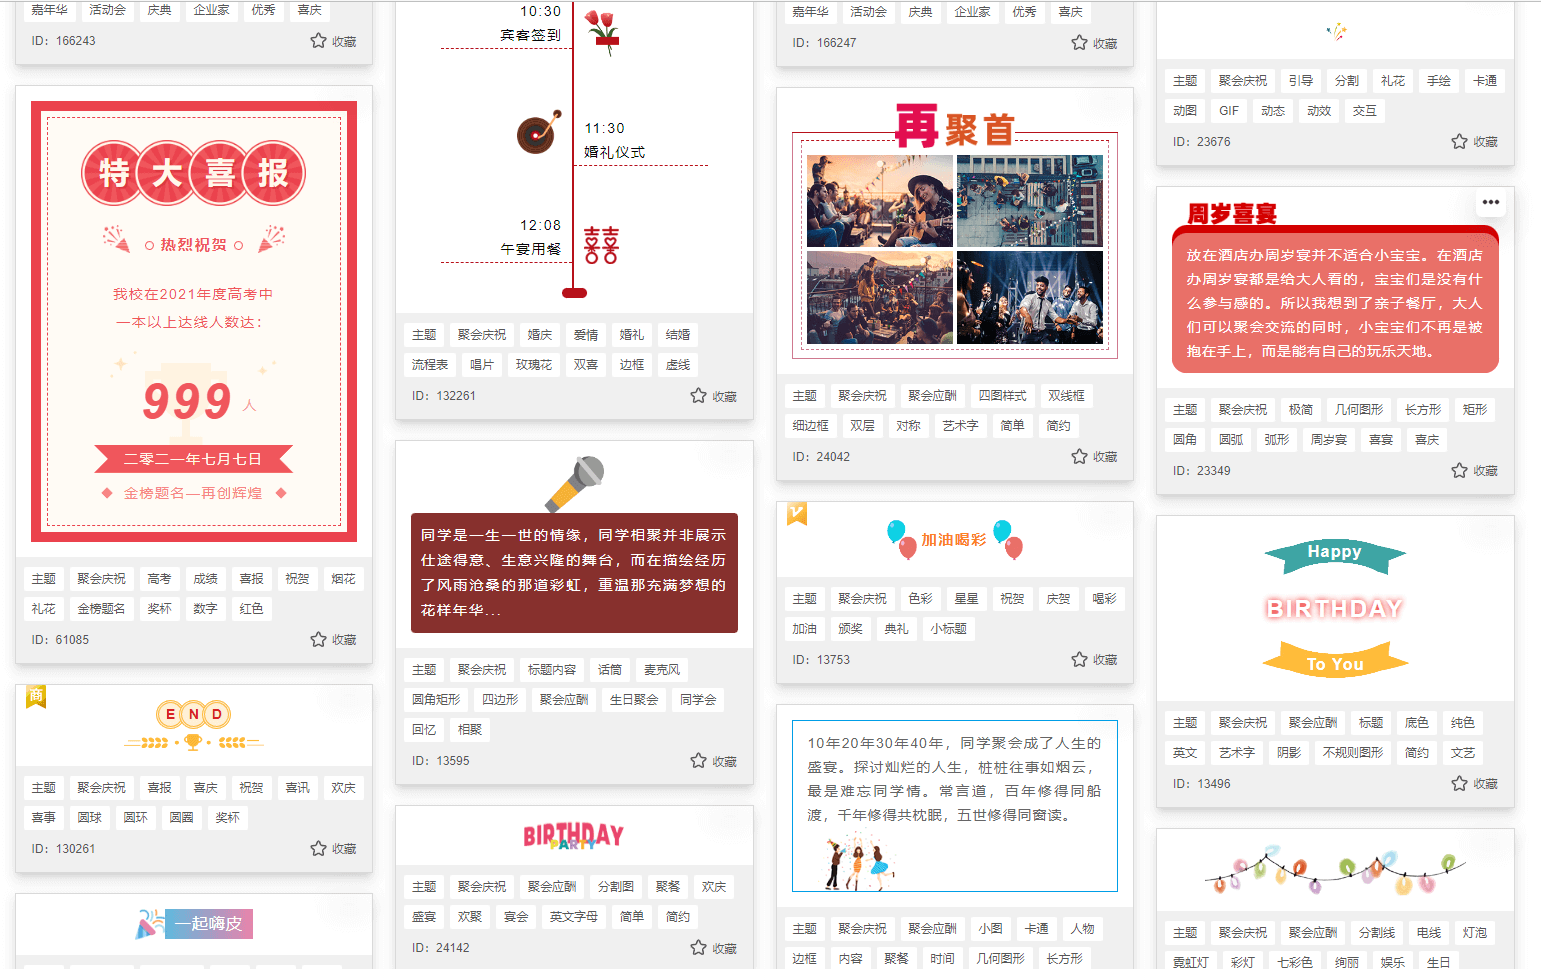Click the 麦克风 tag below the microphone template

tap(661, 669)
